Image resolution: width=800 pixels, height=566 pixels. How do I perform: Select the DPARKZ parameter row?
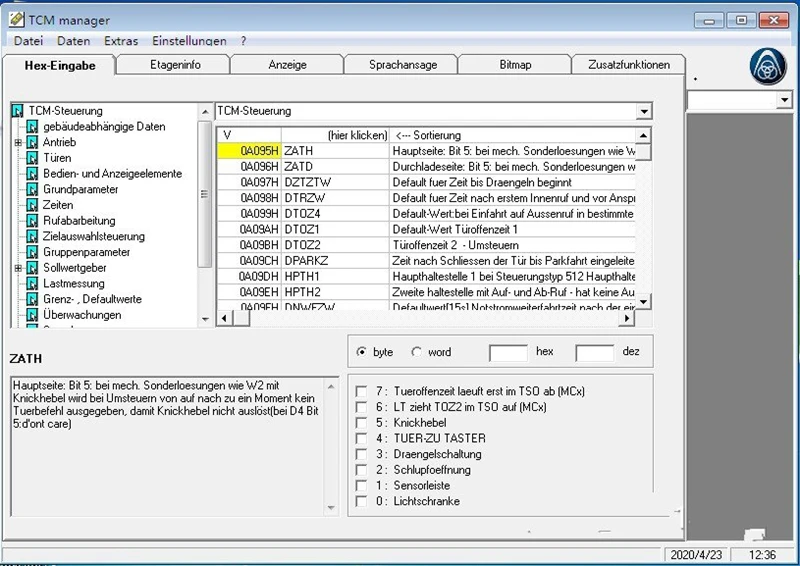click(x=426, y=261)
